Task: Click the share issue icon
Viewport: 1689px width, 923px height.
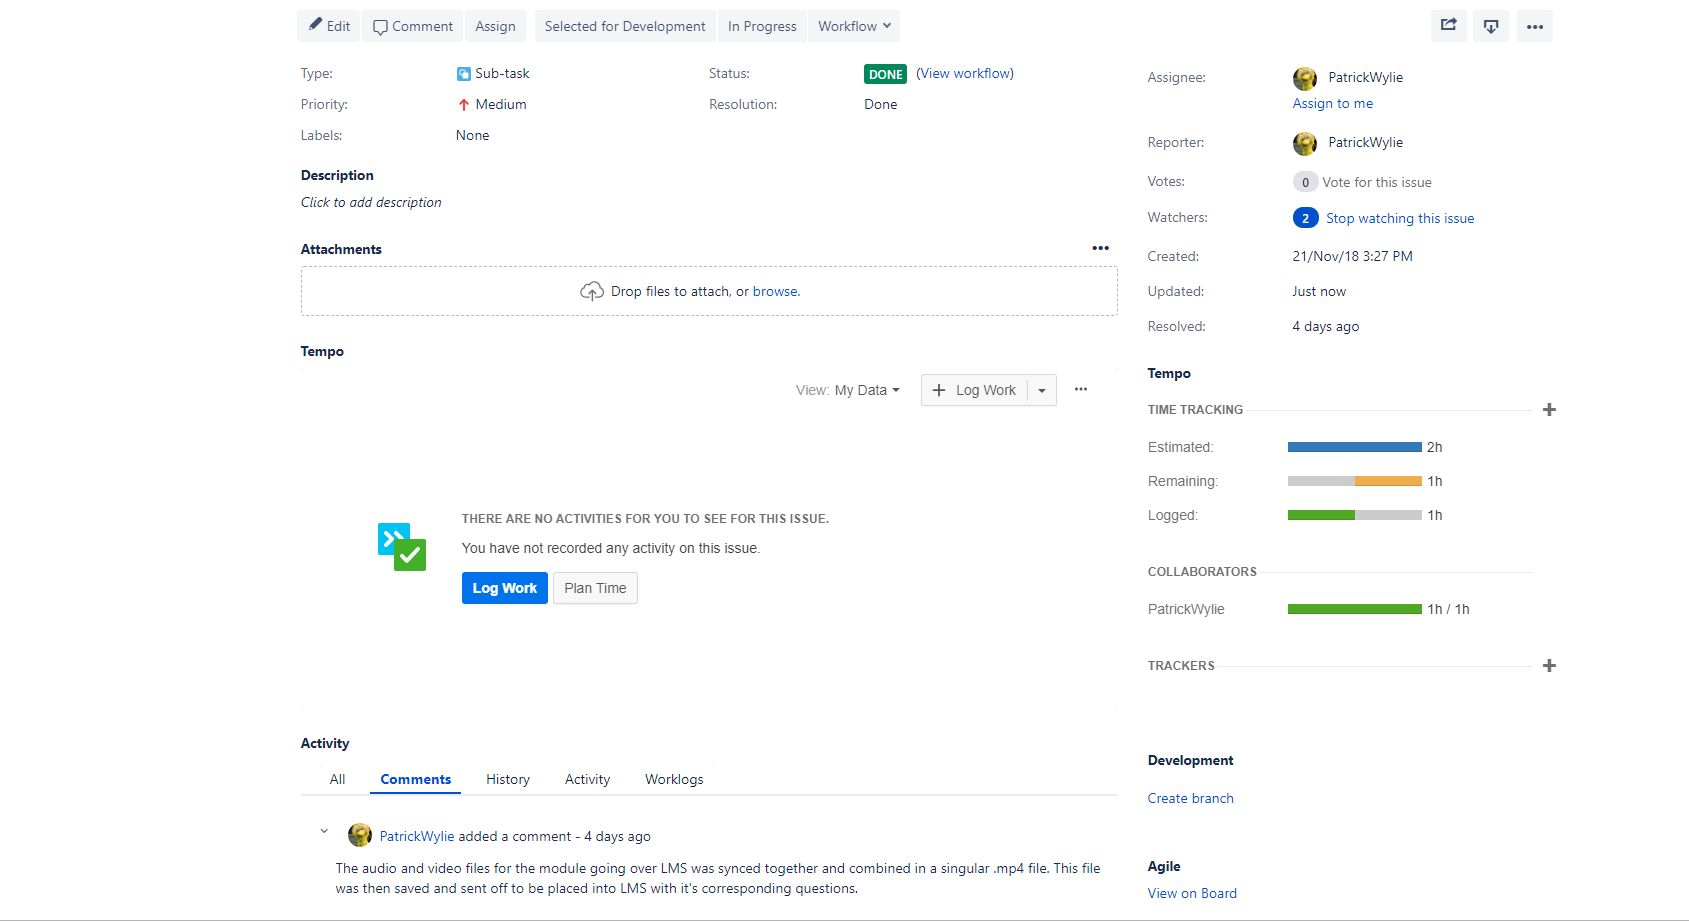Action: (x=1448, y=26)
